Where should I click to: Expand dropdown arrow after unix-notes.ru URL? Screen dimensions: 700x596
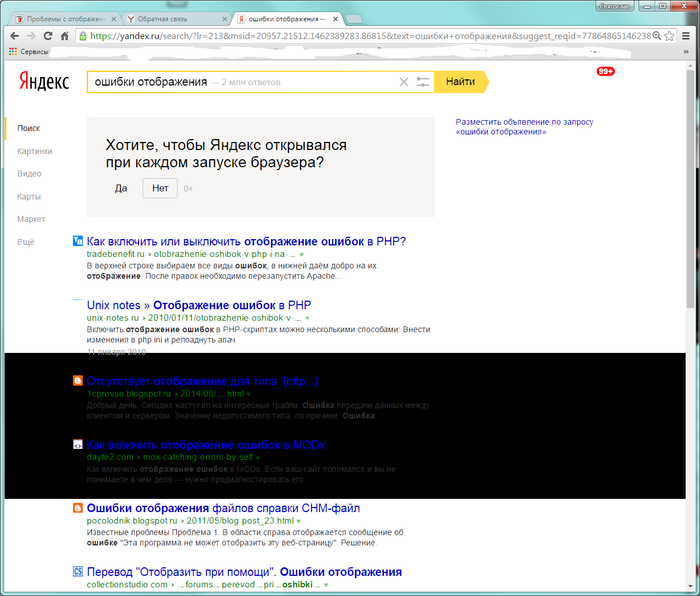[x=307, y=318]
